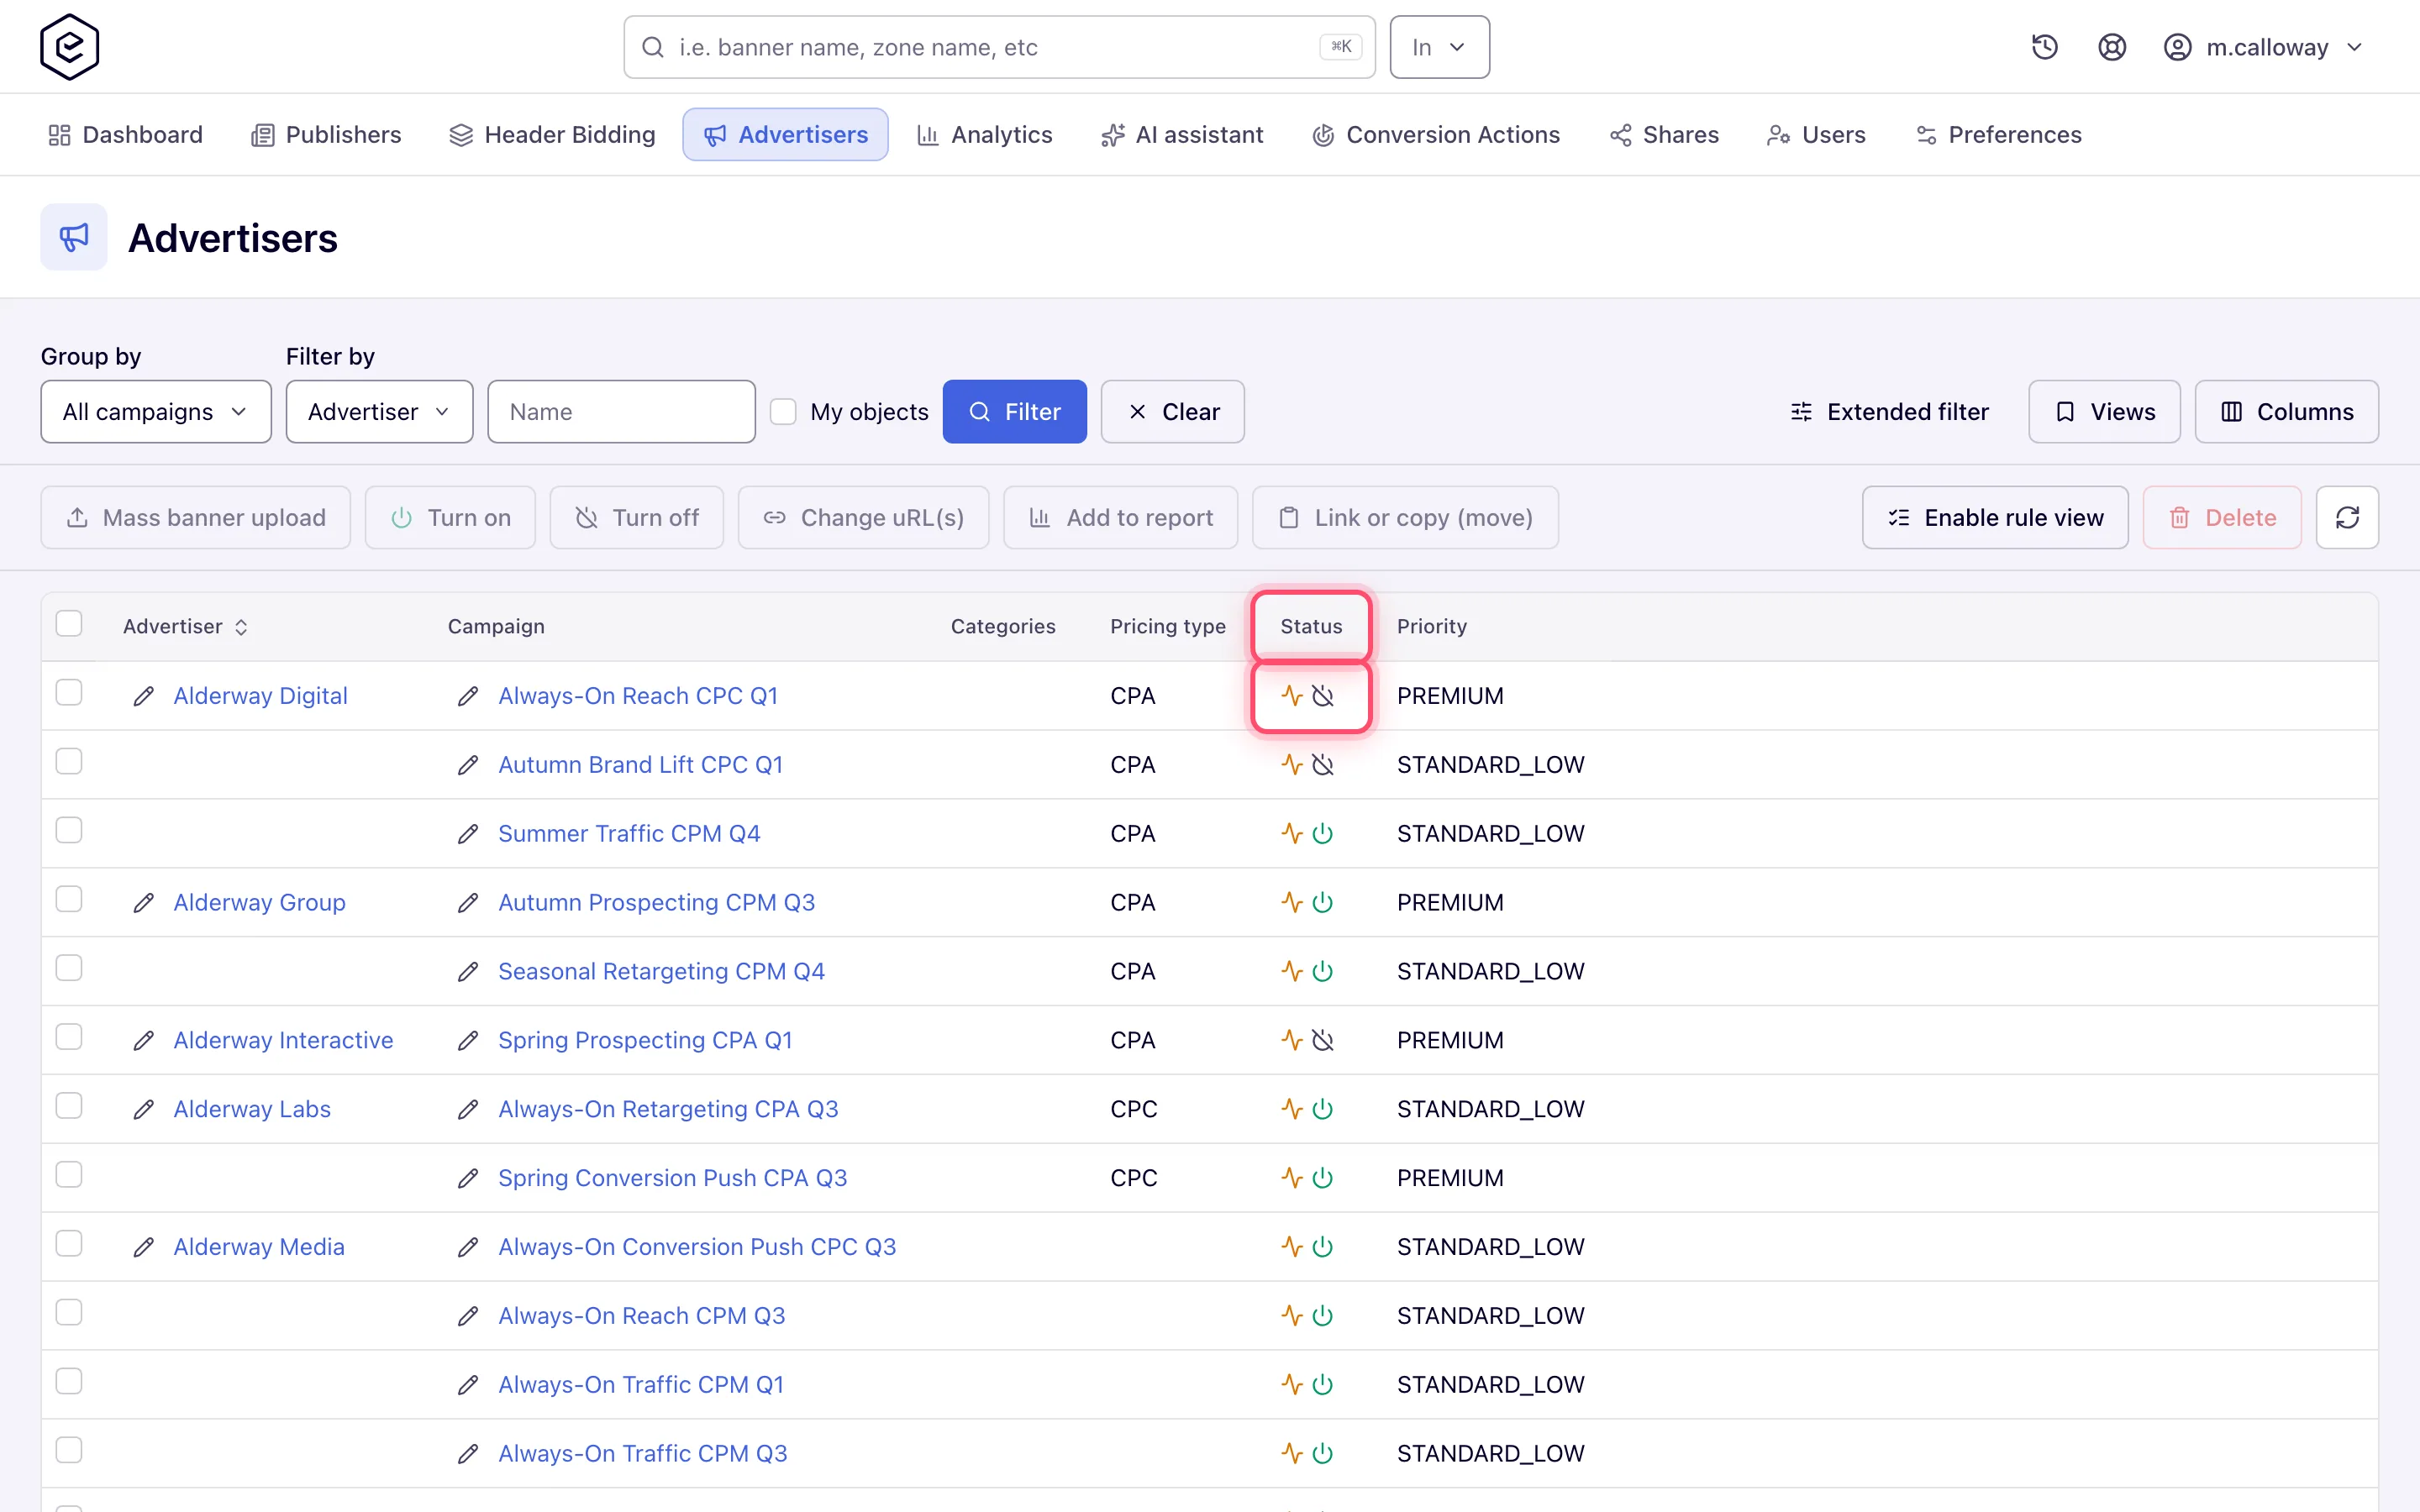Open the m.calloway user menu

[2263, 47]
